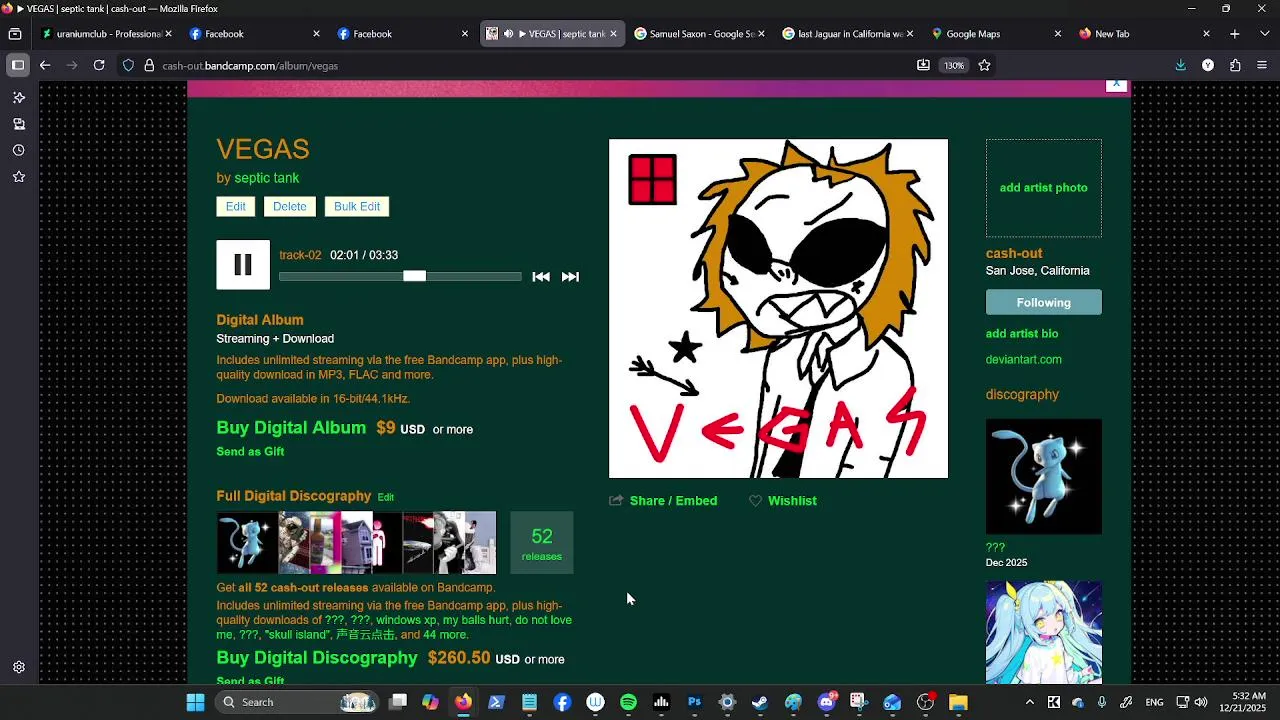
Task: Show hidden system tray icons
Action: pyautogui.click(x=1029, y=702)
